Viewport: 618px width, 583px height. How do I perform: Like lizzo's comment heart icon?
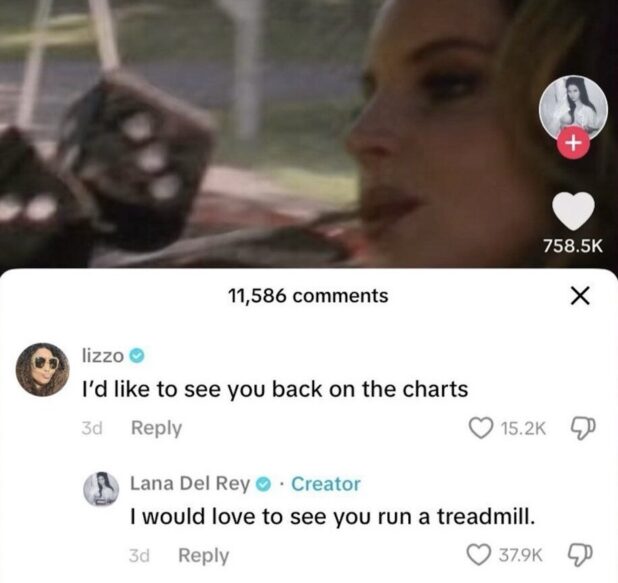481,428
